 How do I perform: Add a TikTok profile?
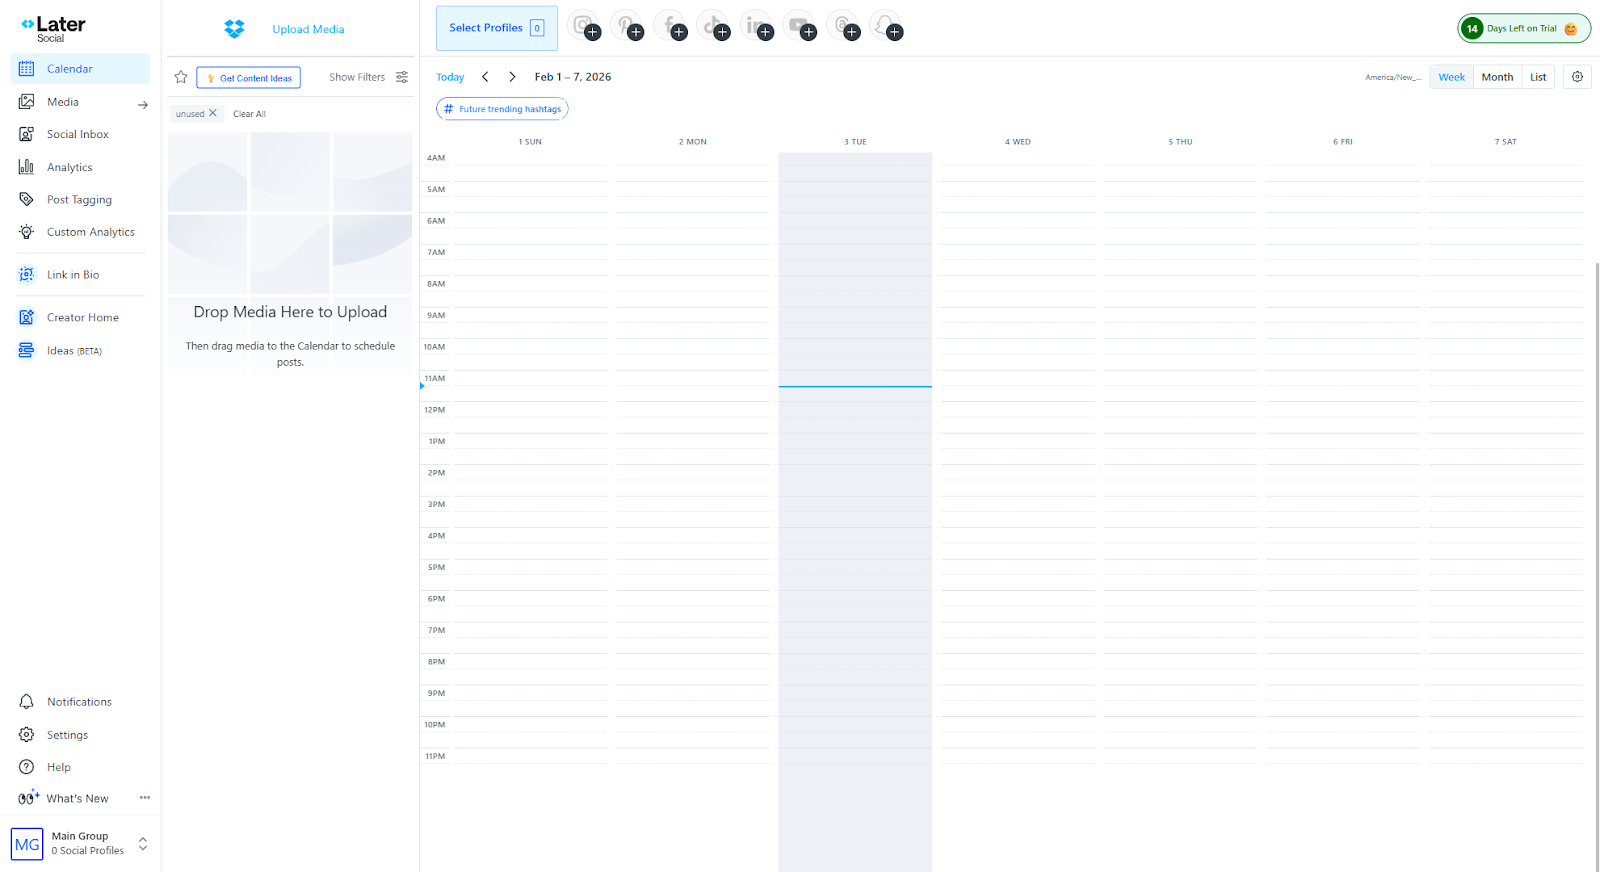[714, 26]
